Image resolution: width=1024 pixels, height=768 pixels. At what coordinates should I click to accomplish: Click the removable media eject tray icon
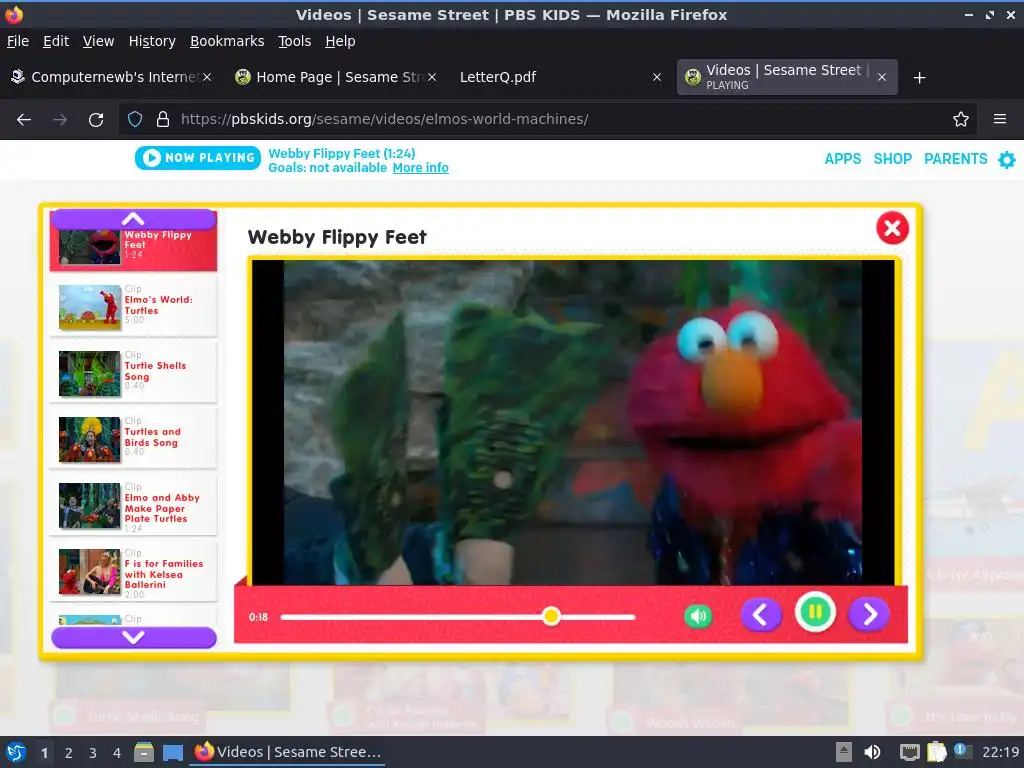(x=843, y=752)
